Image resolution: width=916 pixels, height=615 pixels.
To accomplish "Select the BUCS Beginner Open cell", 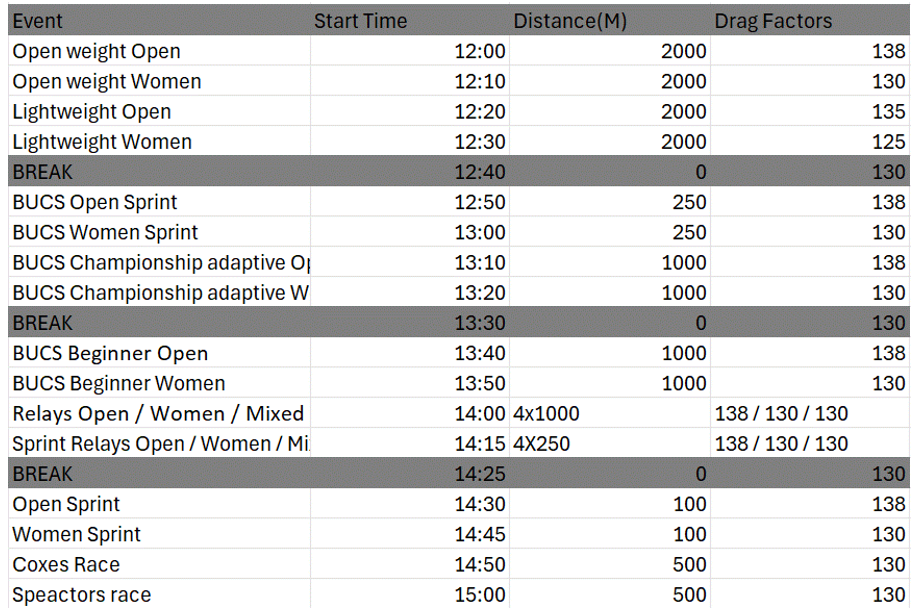I will tap(158, 353).
